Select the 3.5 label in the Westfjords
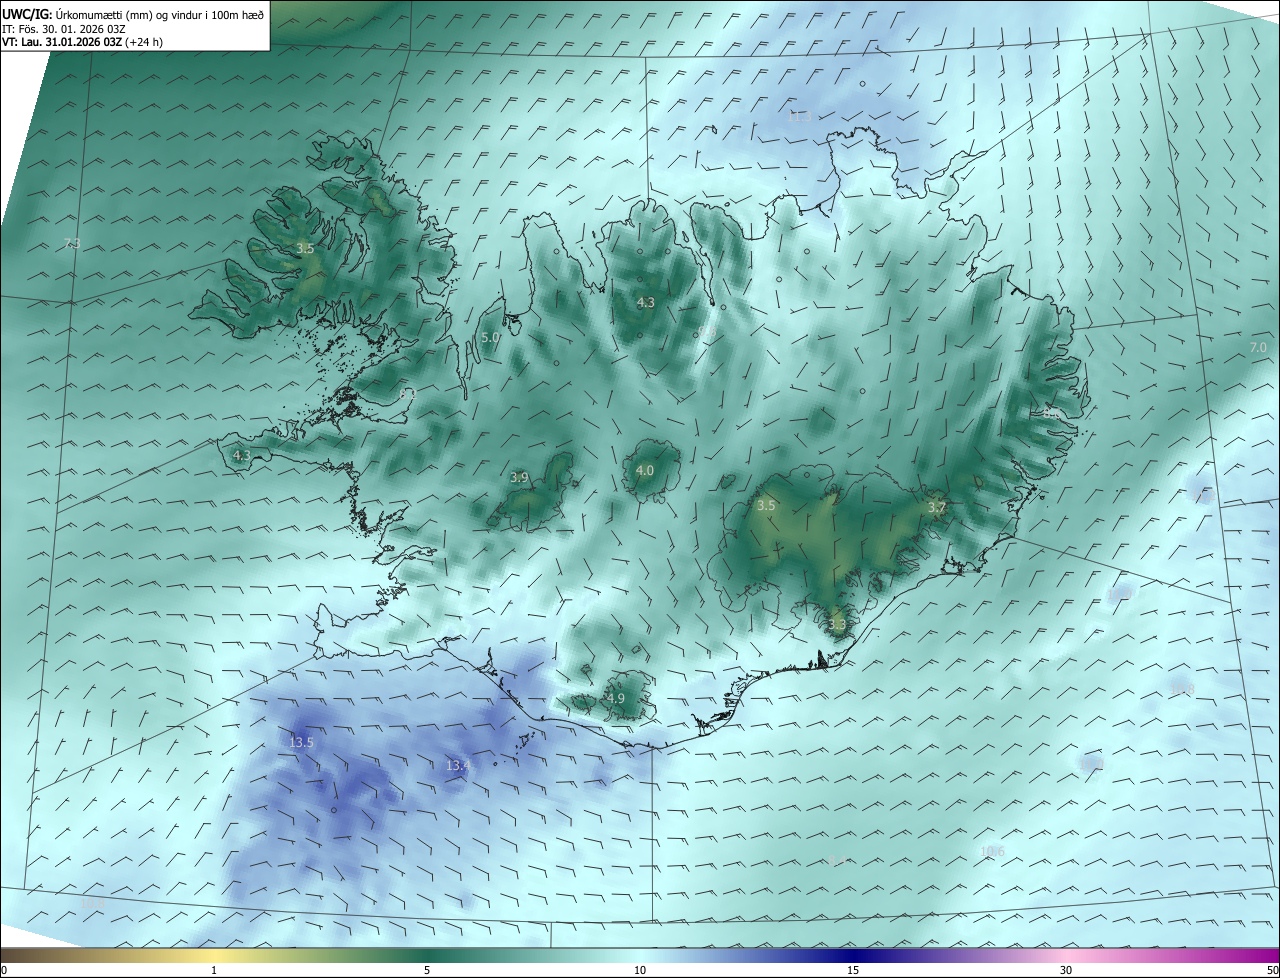Image resolution: width=1280 pixels, height=978 pixels. [305, 248]
